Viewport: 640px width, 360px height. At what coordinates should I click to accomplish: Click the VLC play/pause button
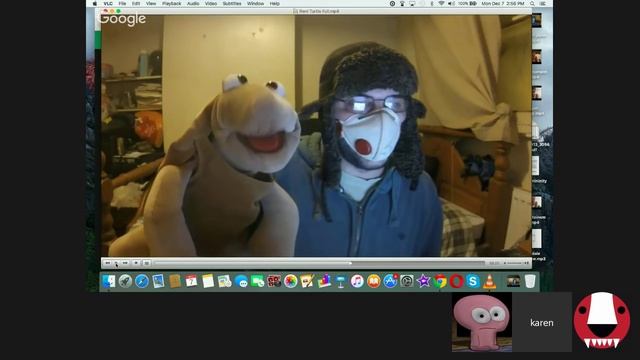pyautogui.click(x=116, y=263)
